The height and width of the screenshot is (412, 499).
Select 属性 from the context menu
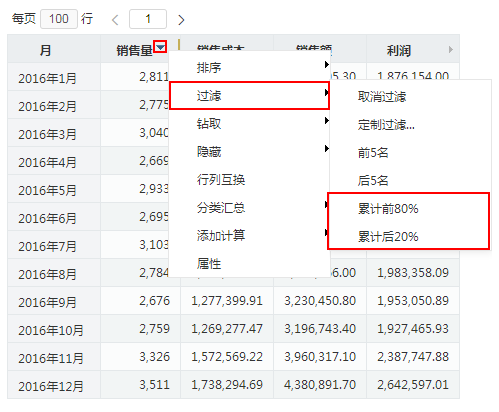[x=249, y=264]
